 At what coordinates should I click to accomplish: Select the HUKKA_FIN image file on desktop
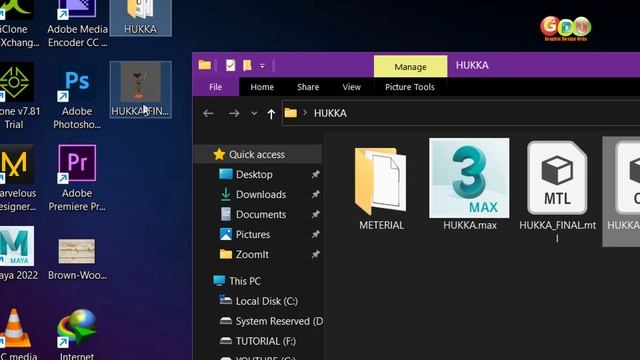[x=140, y=89]
